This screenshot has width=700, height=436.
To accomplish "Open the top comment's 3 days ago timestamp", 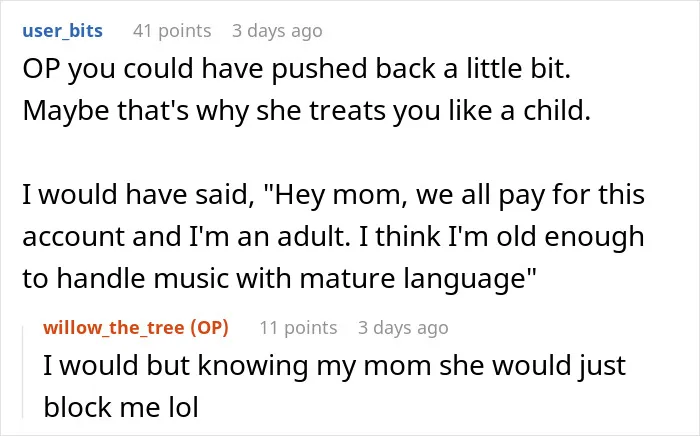I will click(277, 31).
